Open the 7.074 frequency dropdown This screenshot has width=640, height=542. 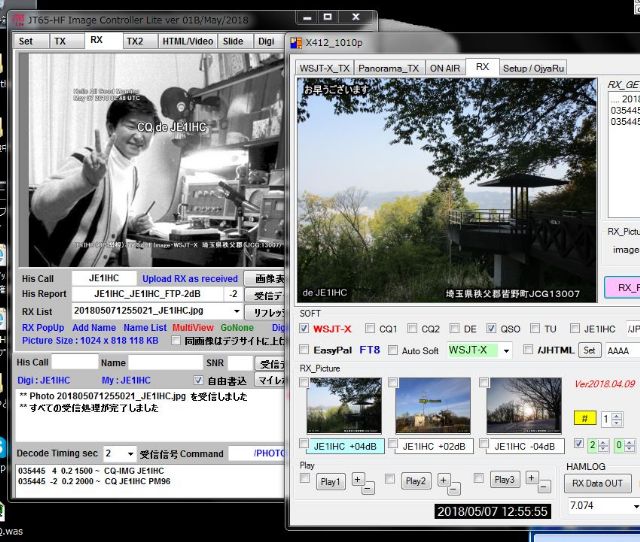pyautogui.click(x=632, y=506)
